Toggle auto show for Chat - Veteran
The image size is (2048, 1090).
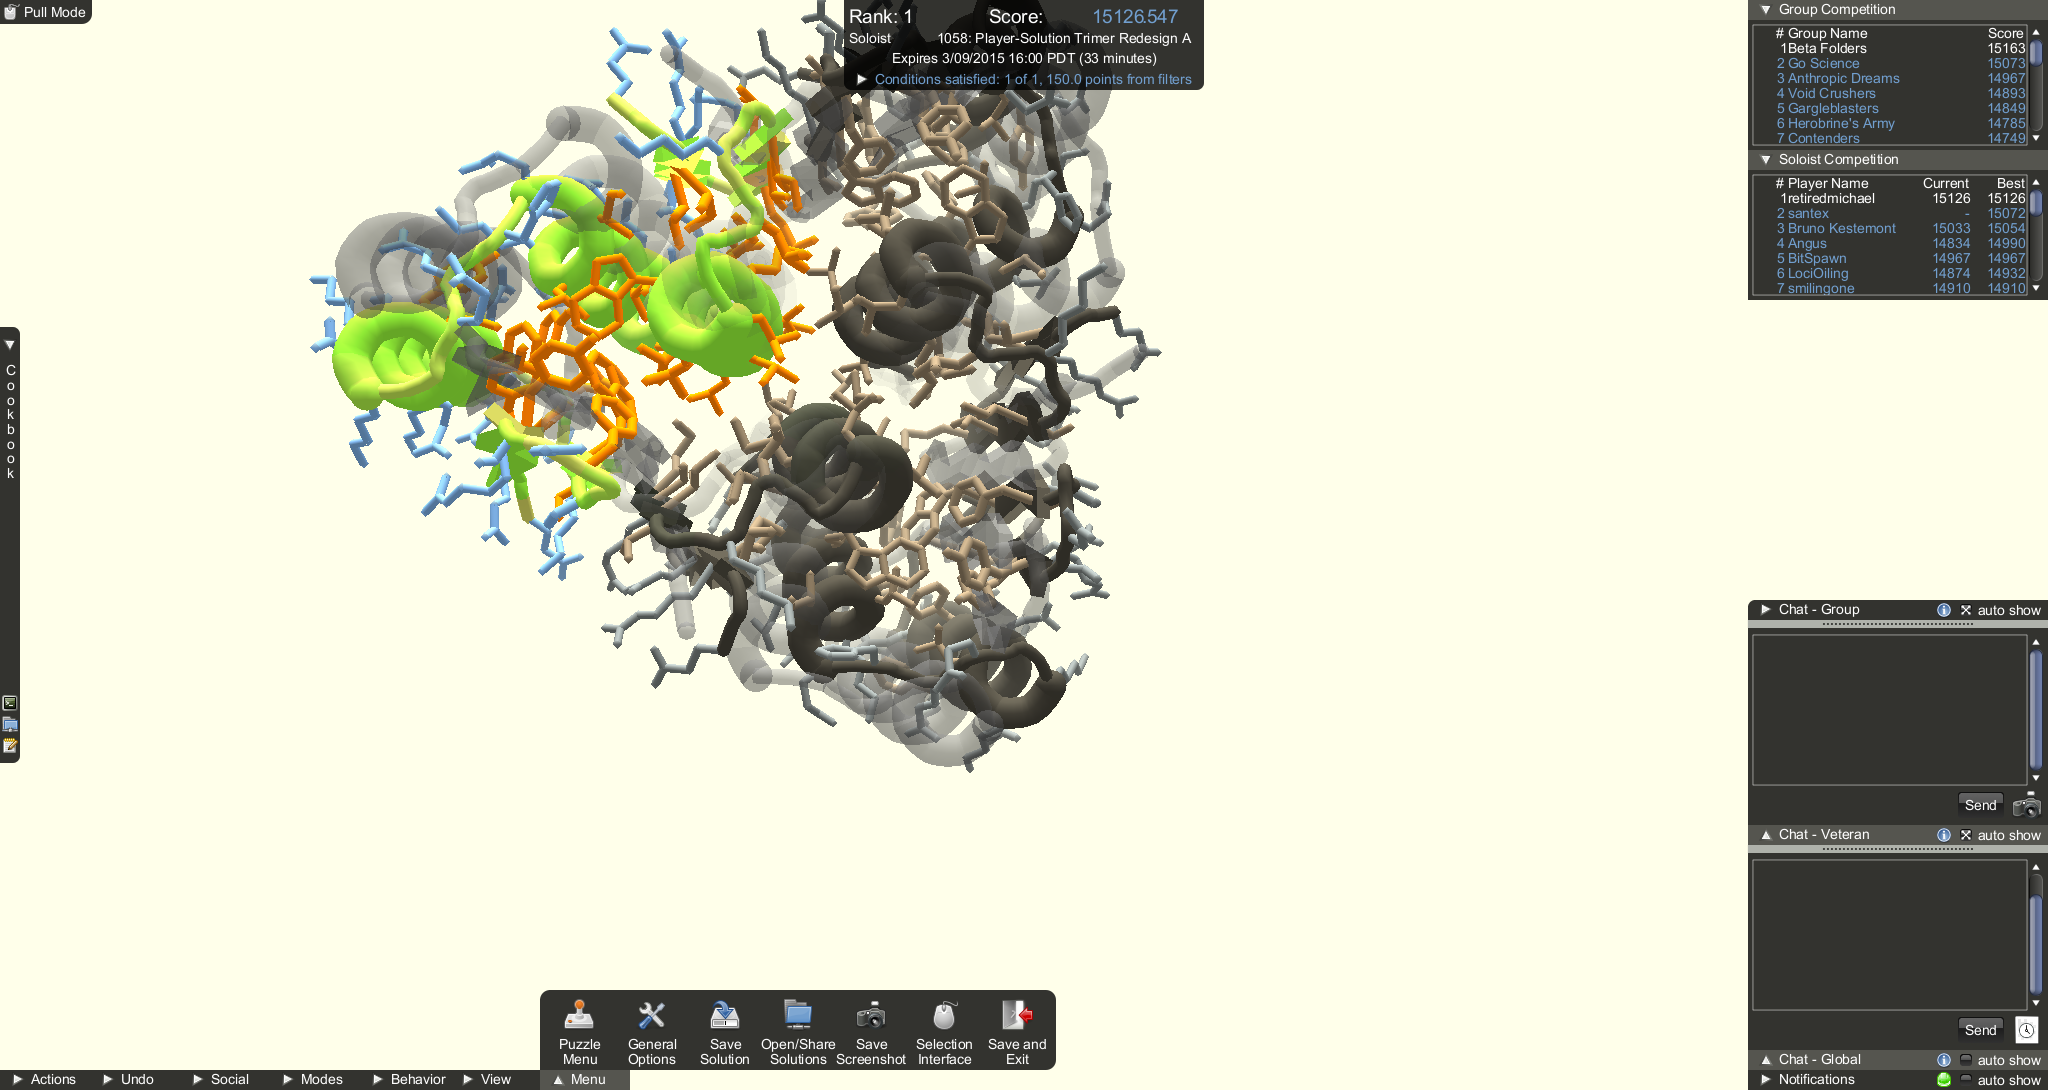[x=1967, y=833]
